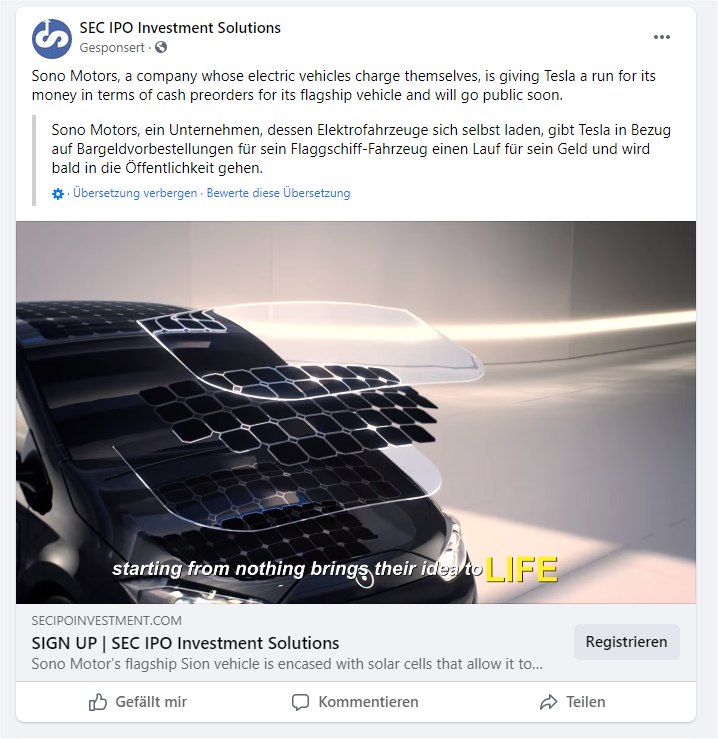Select Gefällt mir to like the post
The height and width of the screenshot is (739, 718).
click(138, 702)
